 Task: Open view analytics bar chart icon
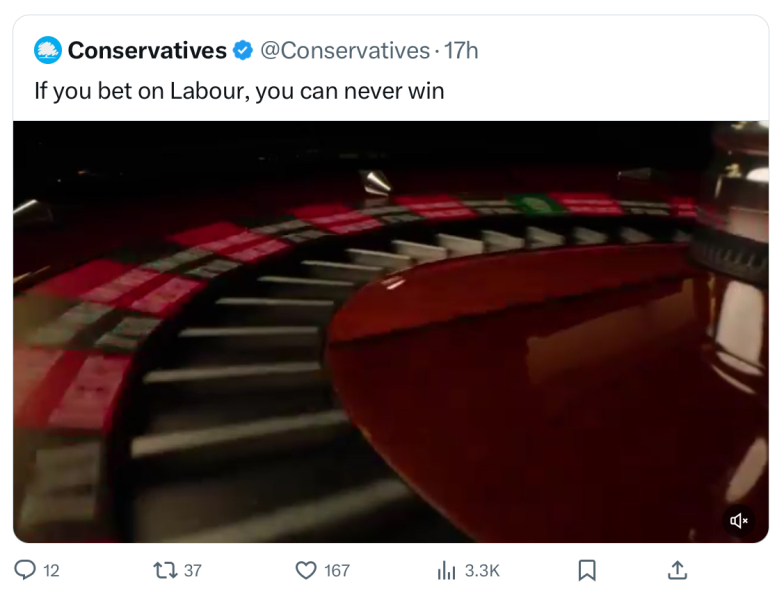pyautogui.click(x=446, y=570)
